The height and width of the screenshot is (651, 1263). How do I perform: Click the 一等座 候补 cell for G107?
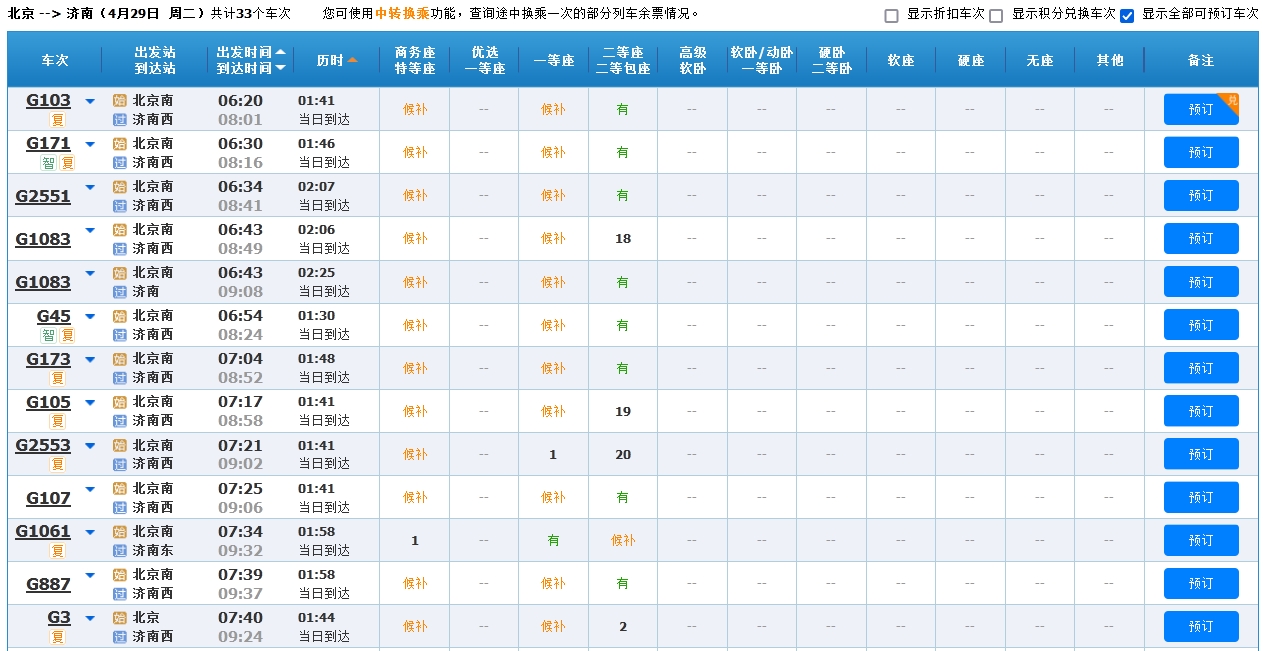pos(553,497)
